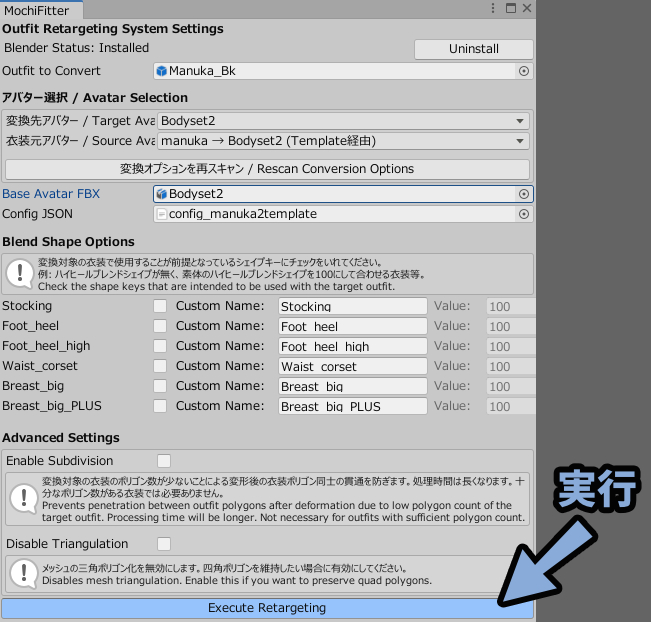The width and height of the screenshot is (651, 622).
Task: Enable the Stocking blend shape checkbox
Action: (160, 306)
